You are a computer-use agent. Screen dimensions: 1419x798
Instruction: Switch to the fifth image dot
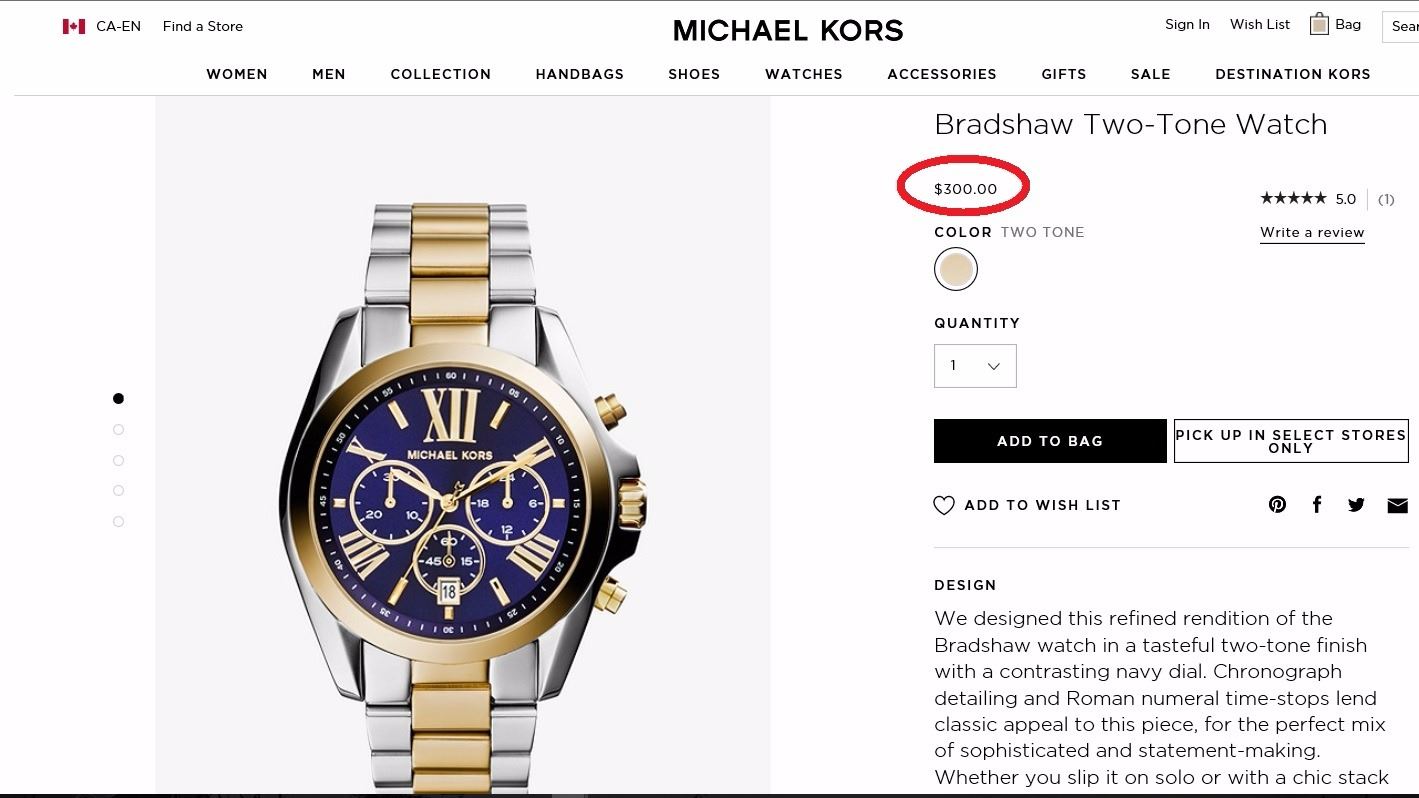point(119,522)
